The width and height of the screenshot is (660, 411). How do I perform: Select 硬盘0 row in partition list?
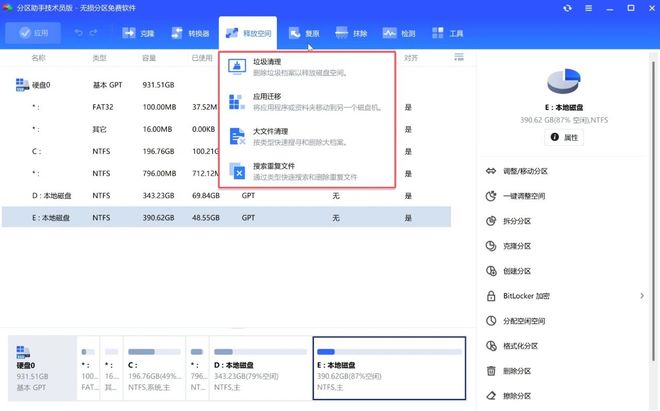pyautogui.click(x=226, y=85)
